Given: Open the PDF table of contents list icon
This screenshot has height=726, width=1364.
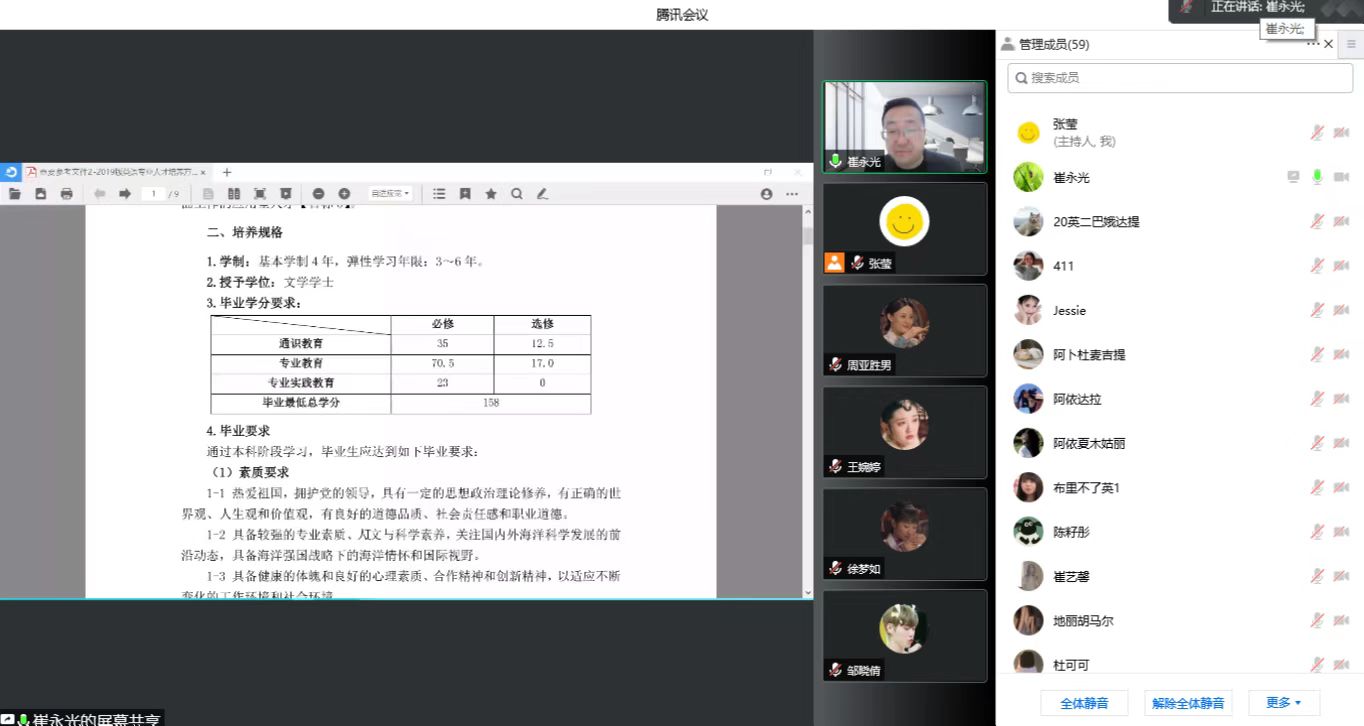Looking at the screenshot, I should [439, 194].
